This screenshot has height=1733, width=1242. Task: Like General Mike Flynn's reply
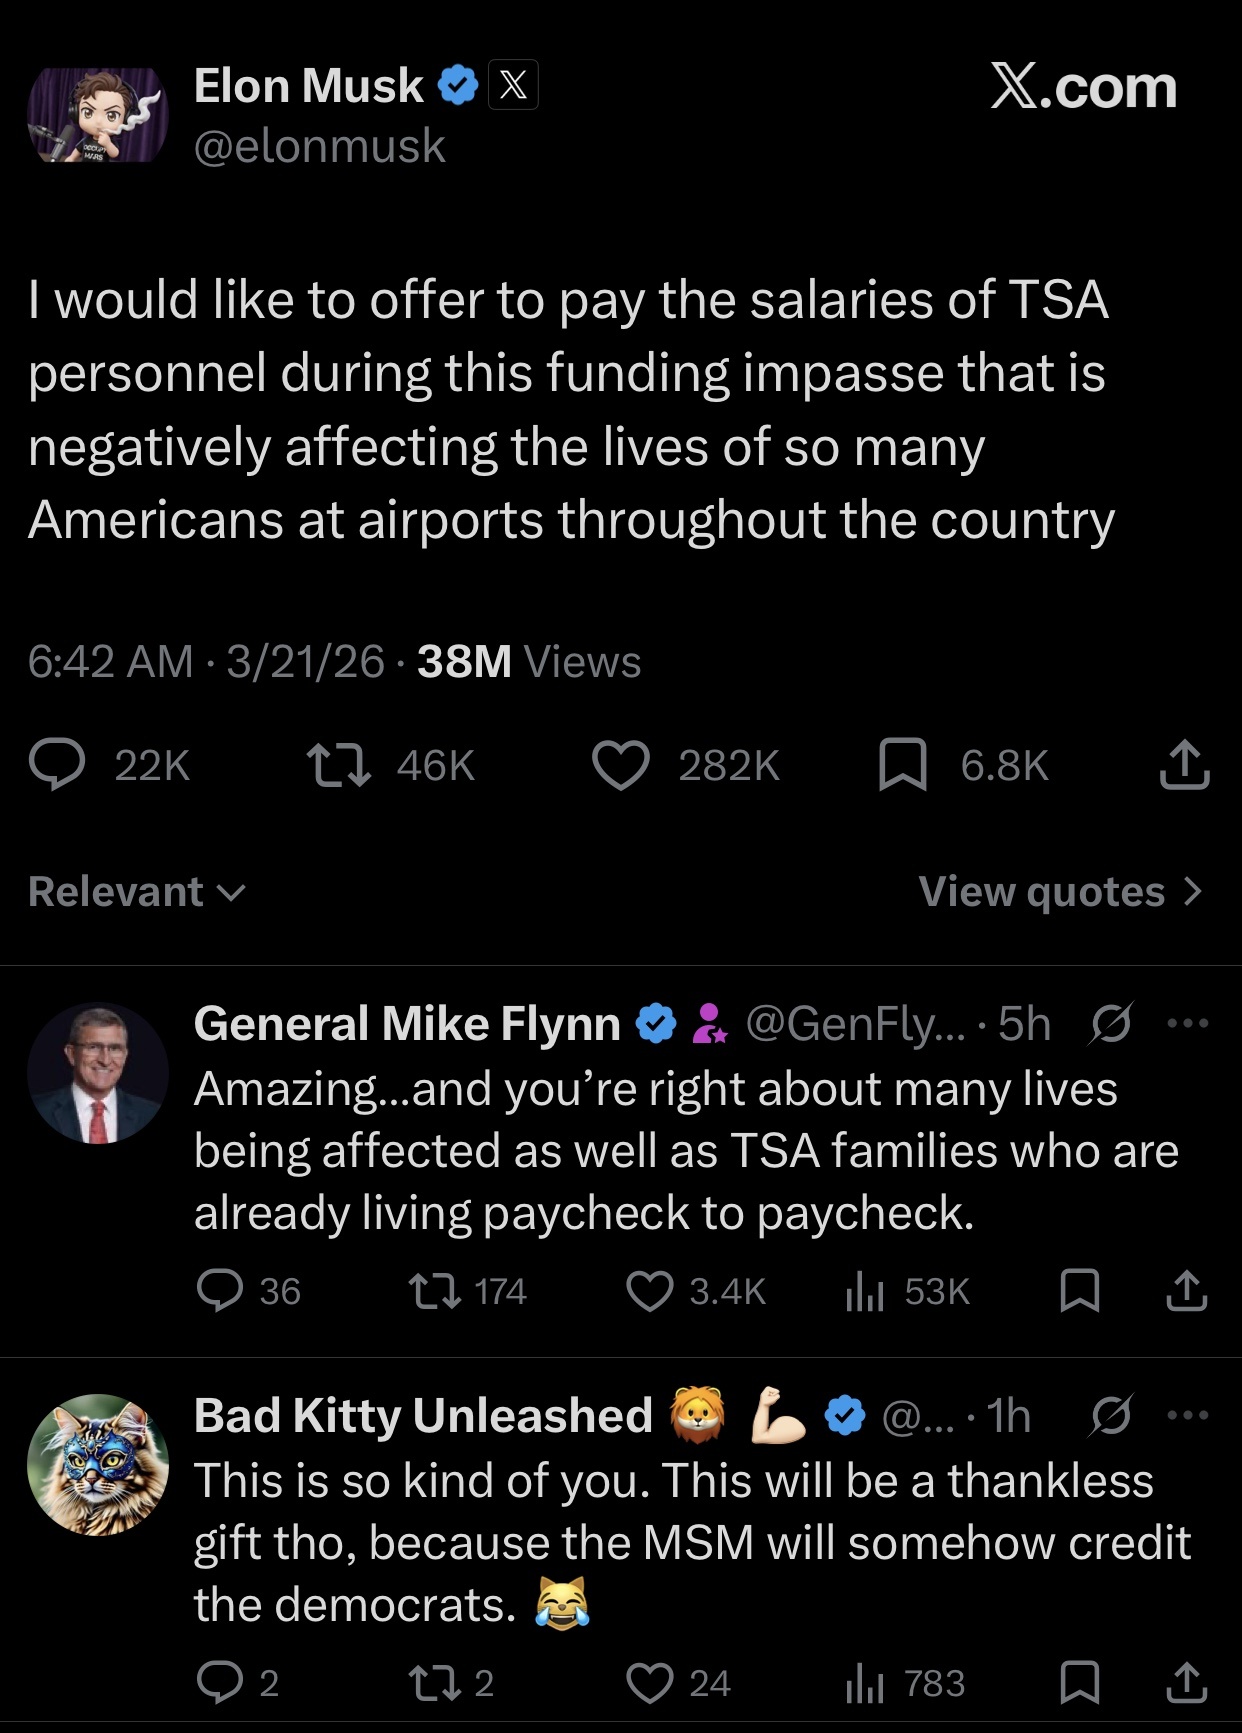[x=650, y=1291]
